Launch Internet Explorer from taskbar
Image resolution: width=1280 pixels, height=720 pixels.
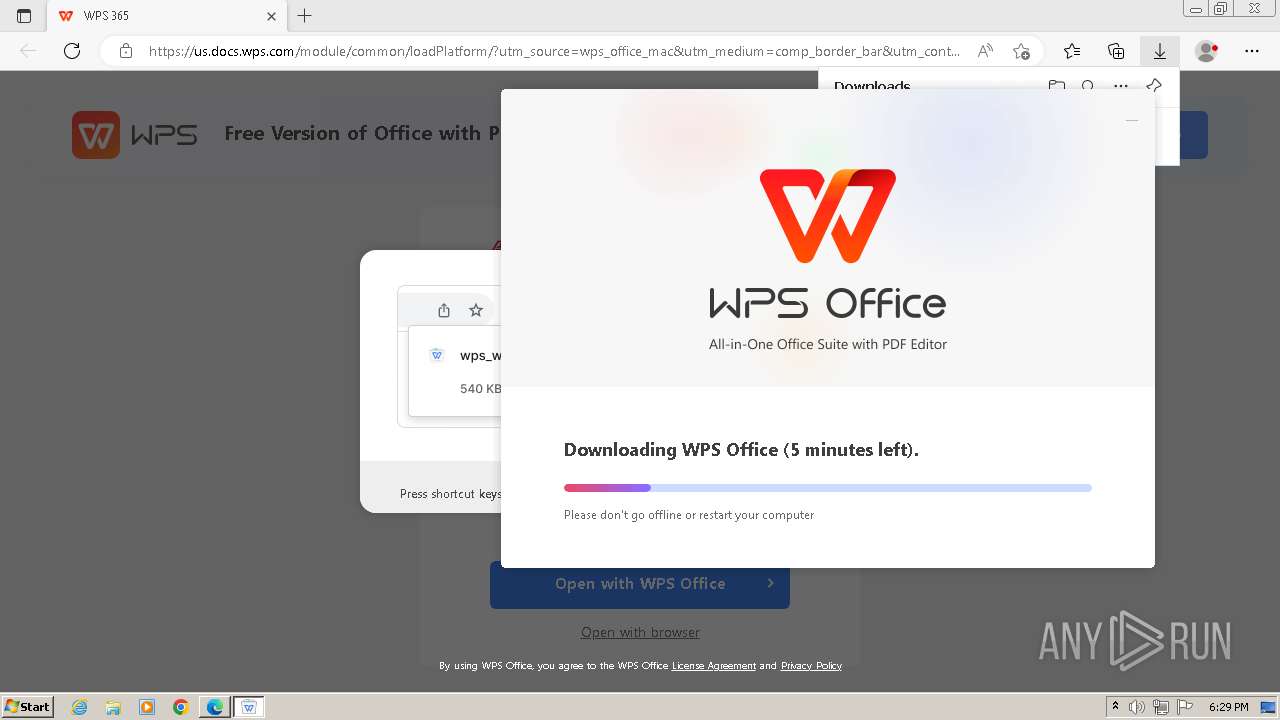79,707
